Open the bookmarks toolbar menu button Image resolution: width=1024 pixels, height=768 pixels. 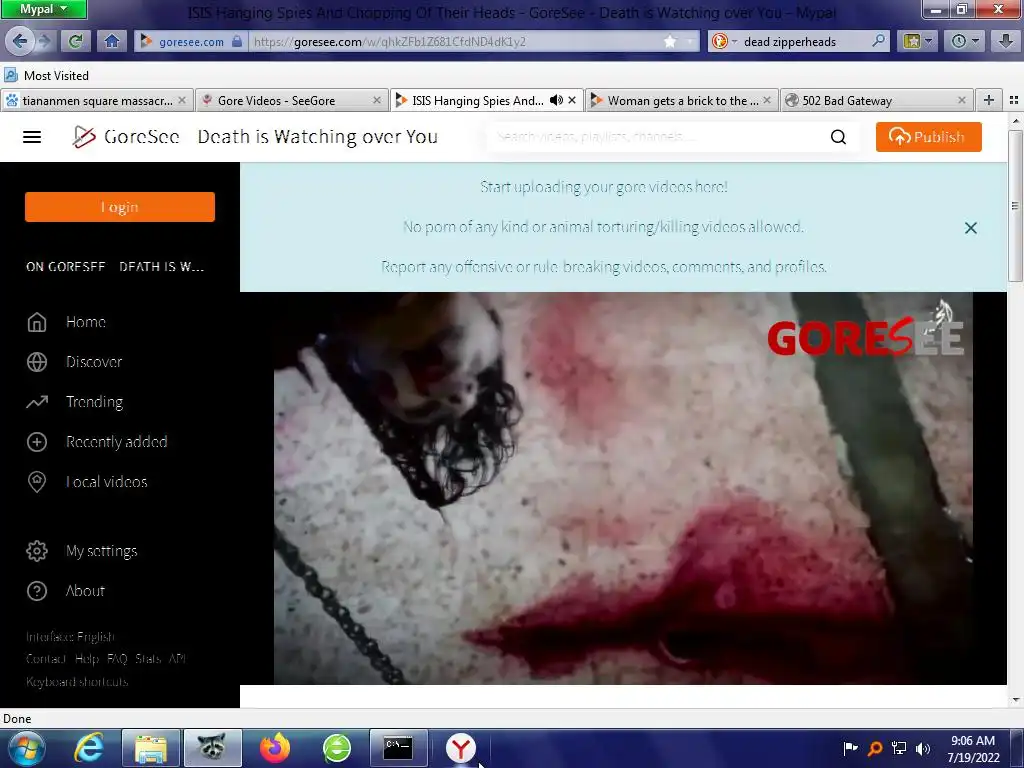[x=917, y=42]
